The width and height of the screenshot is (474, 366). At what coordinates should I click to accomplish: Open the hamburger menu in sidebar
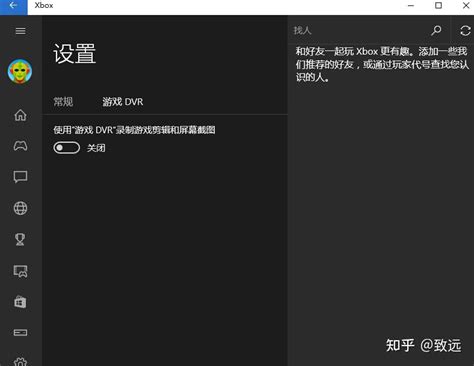click(x=20, y=31)
